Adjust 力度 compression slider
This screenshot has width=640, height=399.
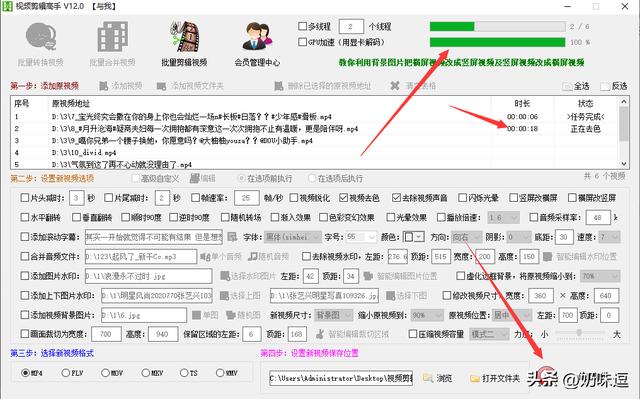pos(579,333)
